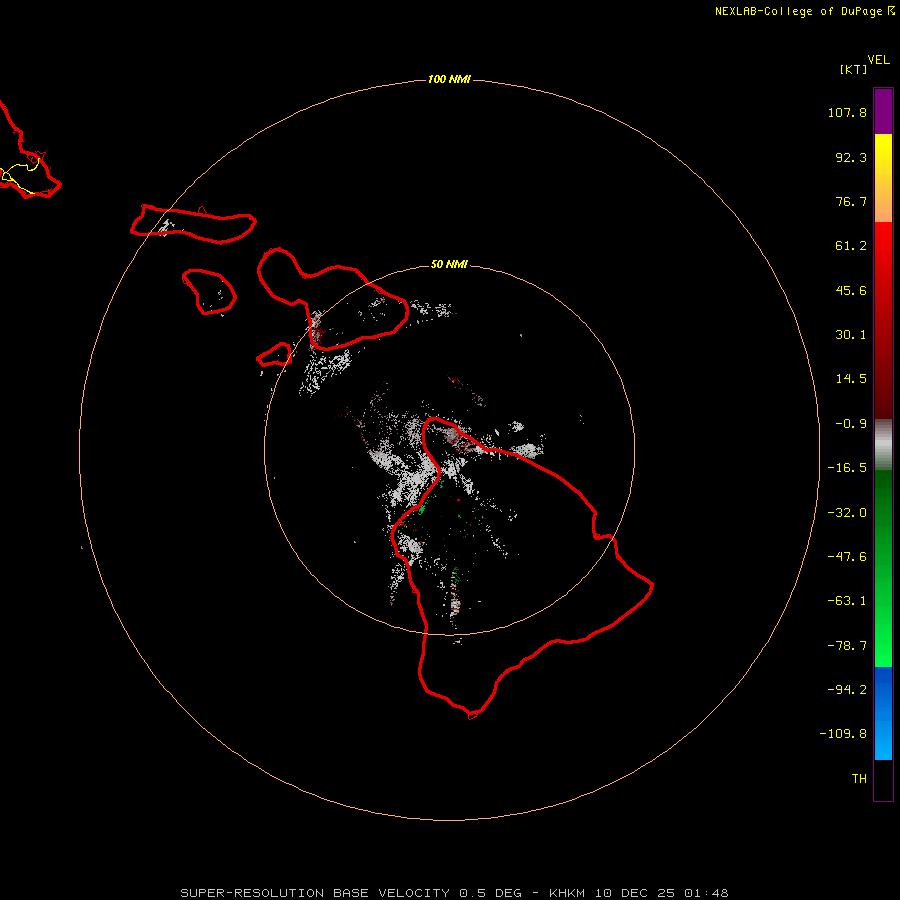Click the 76.7 velocity scale value
900x900 pixels.
pyautogui.click(x=851, y=201)
